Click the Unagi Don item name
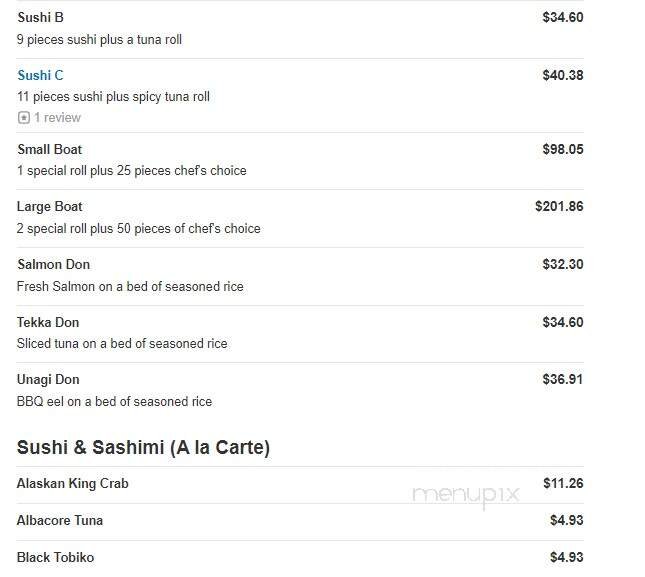645x577 pixels. pyautogui.click(x=48, y=379)
